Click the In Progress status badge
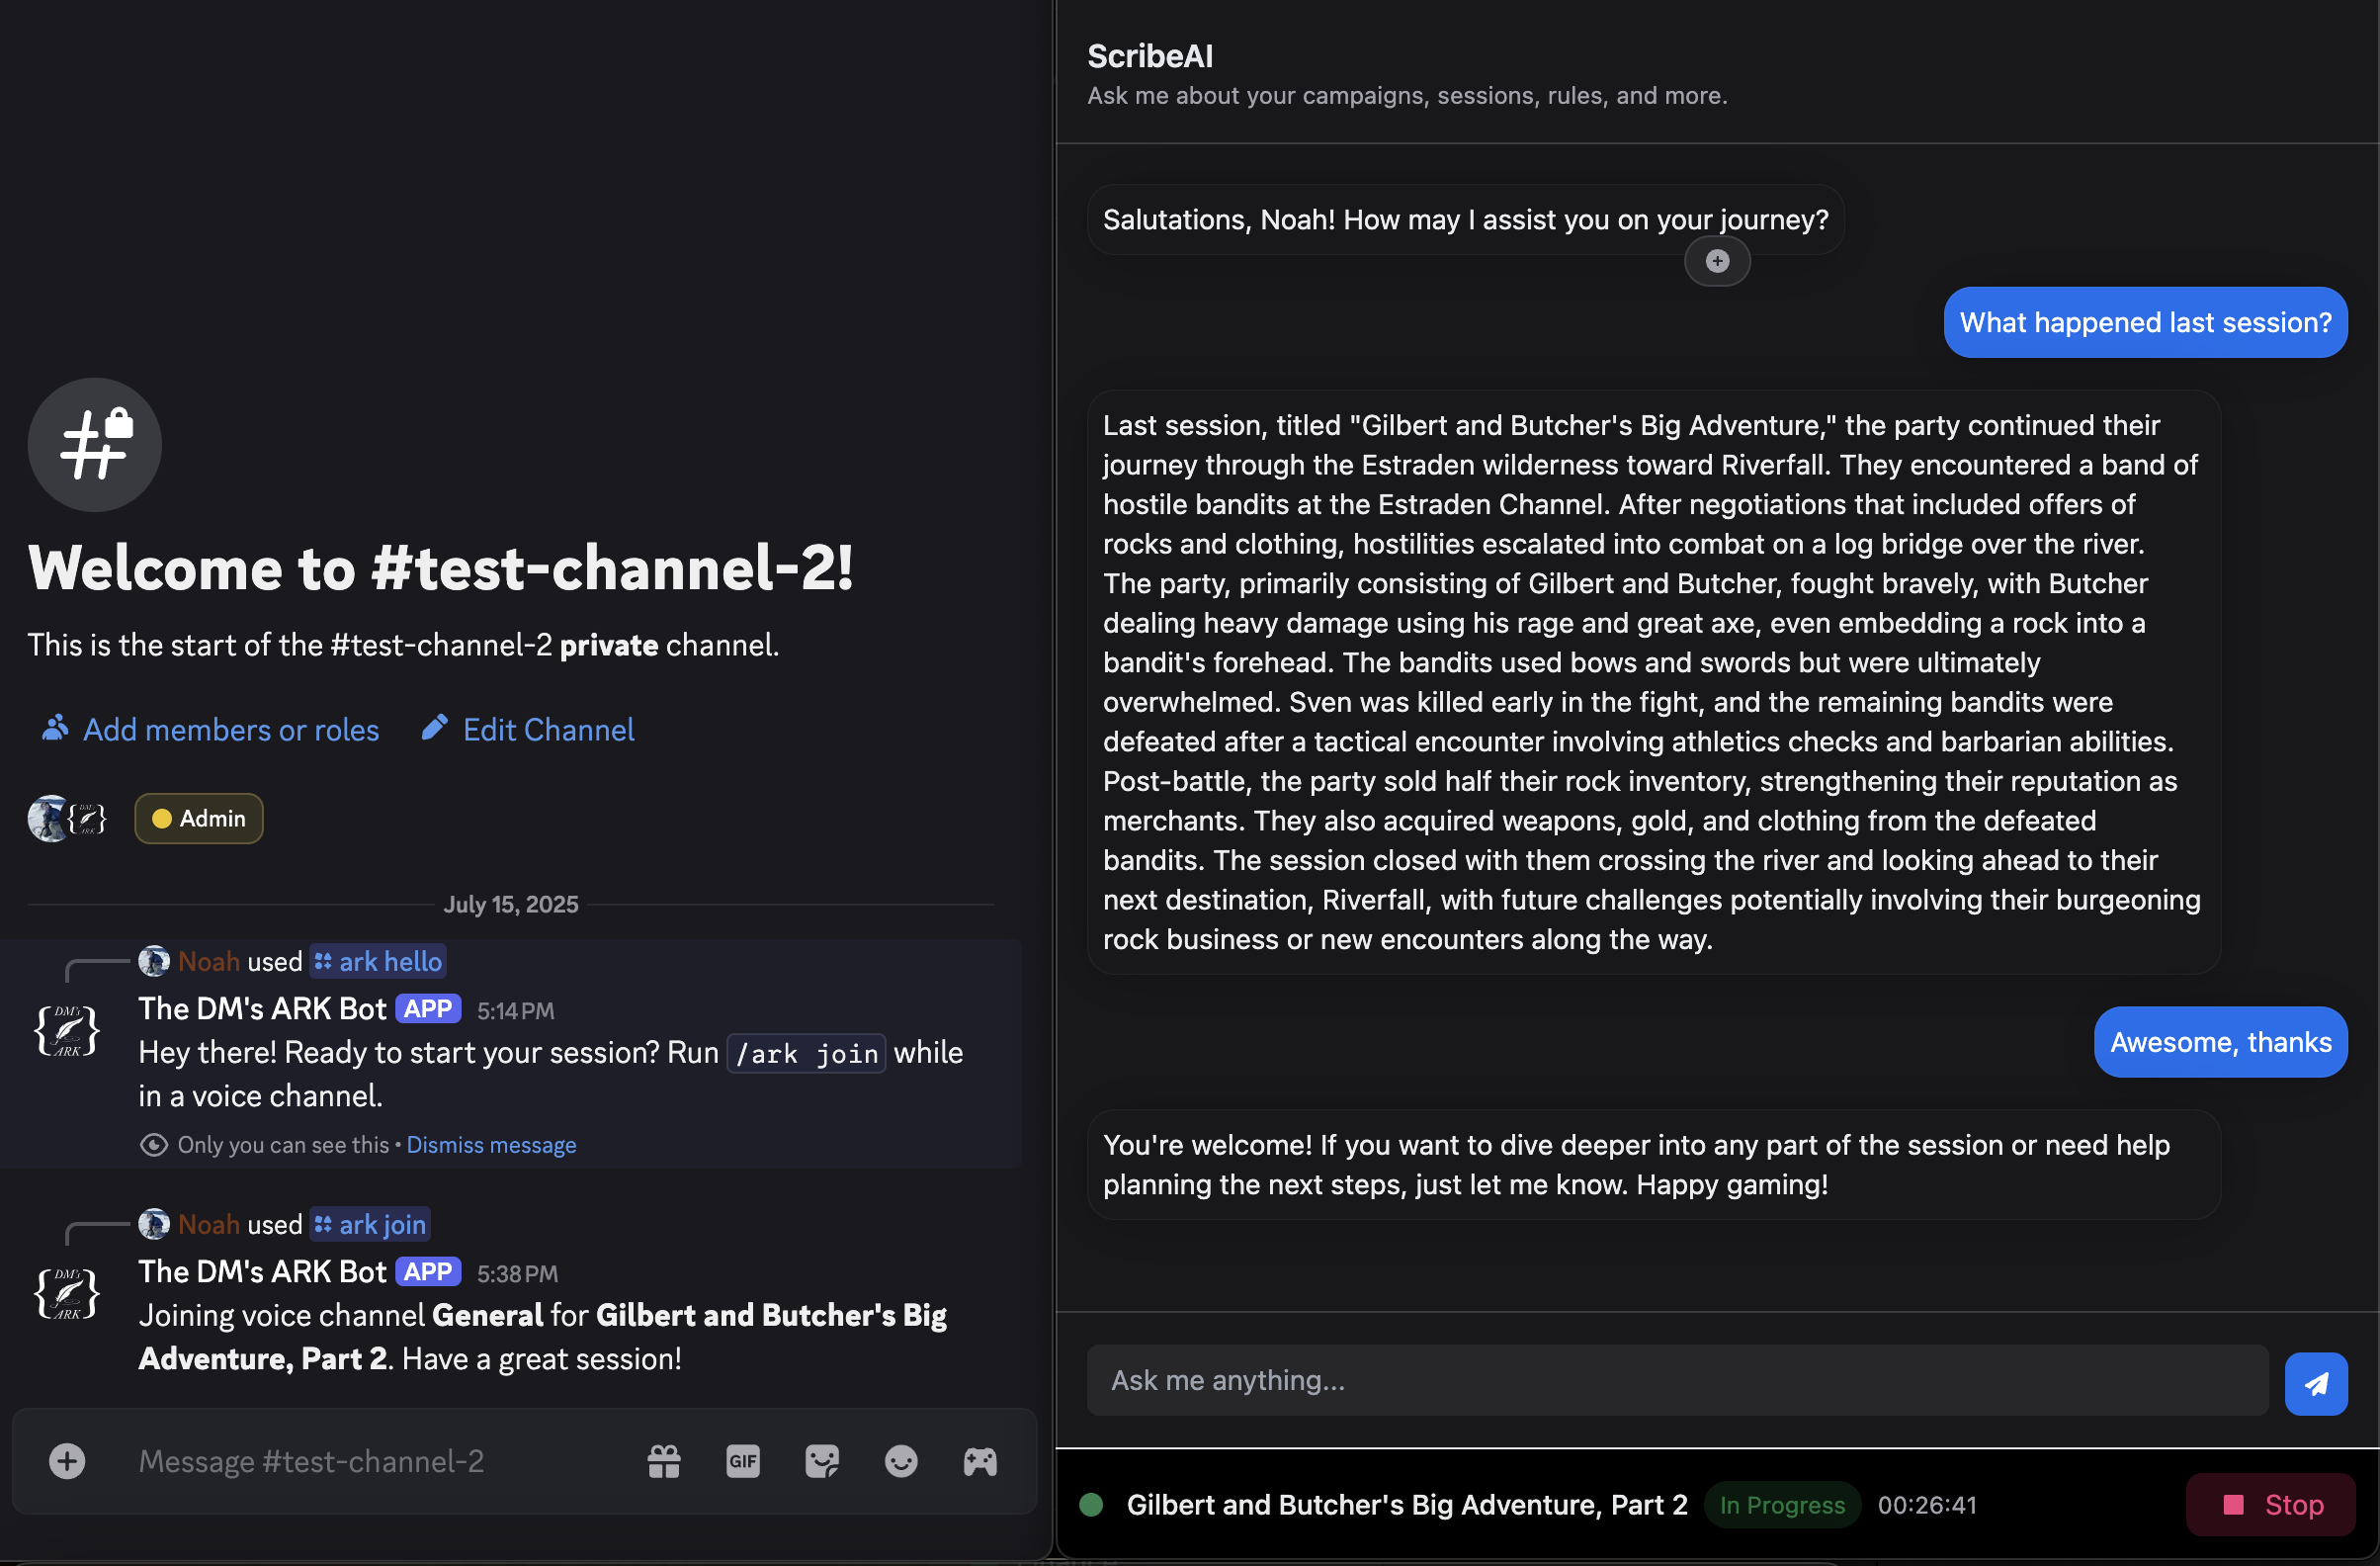The height and width of the screenshot is (1566, 2380). tap(1781, 1505)
